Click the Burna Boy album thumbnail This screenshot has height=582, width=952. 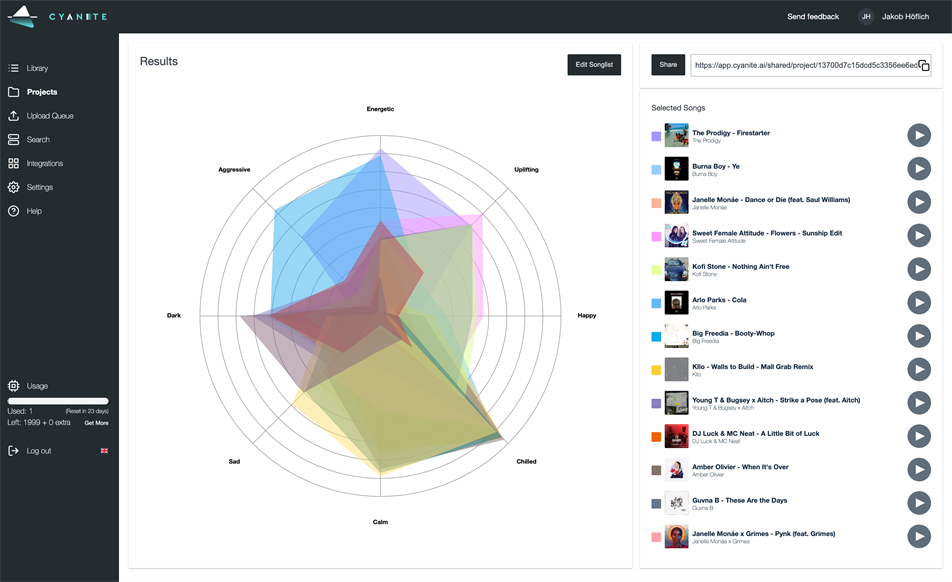pos(676,169)
